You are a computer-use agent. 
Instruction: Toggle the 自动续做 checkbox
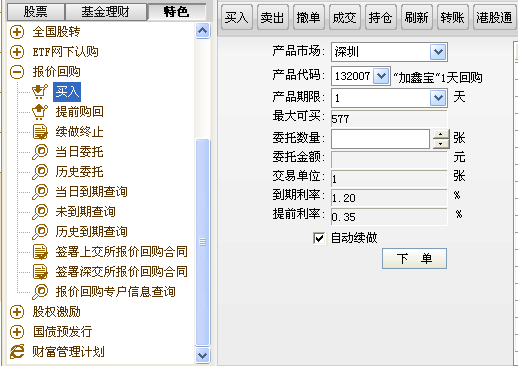click(319, 238)
